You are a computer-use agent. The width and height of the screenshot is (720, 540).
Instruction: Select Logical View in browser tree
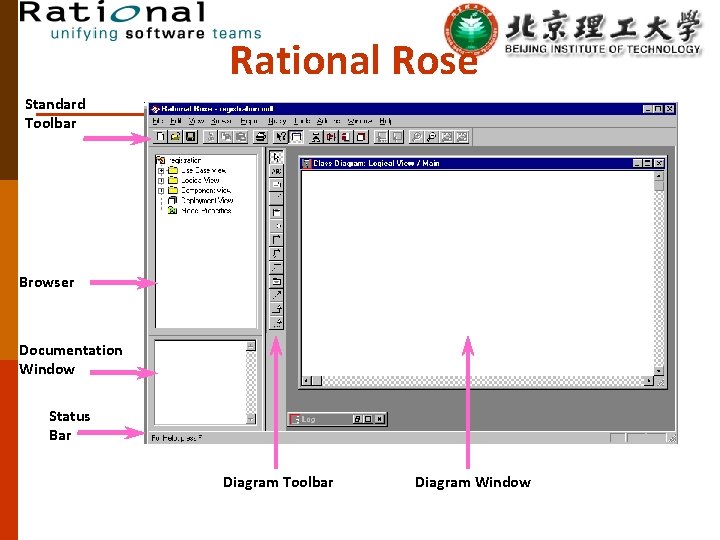(200, 180)
